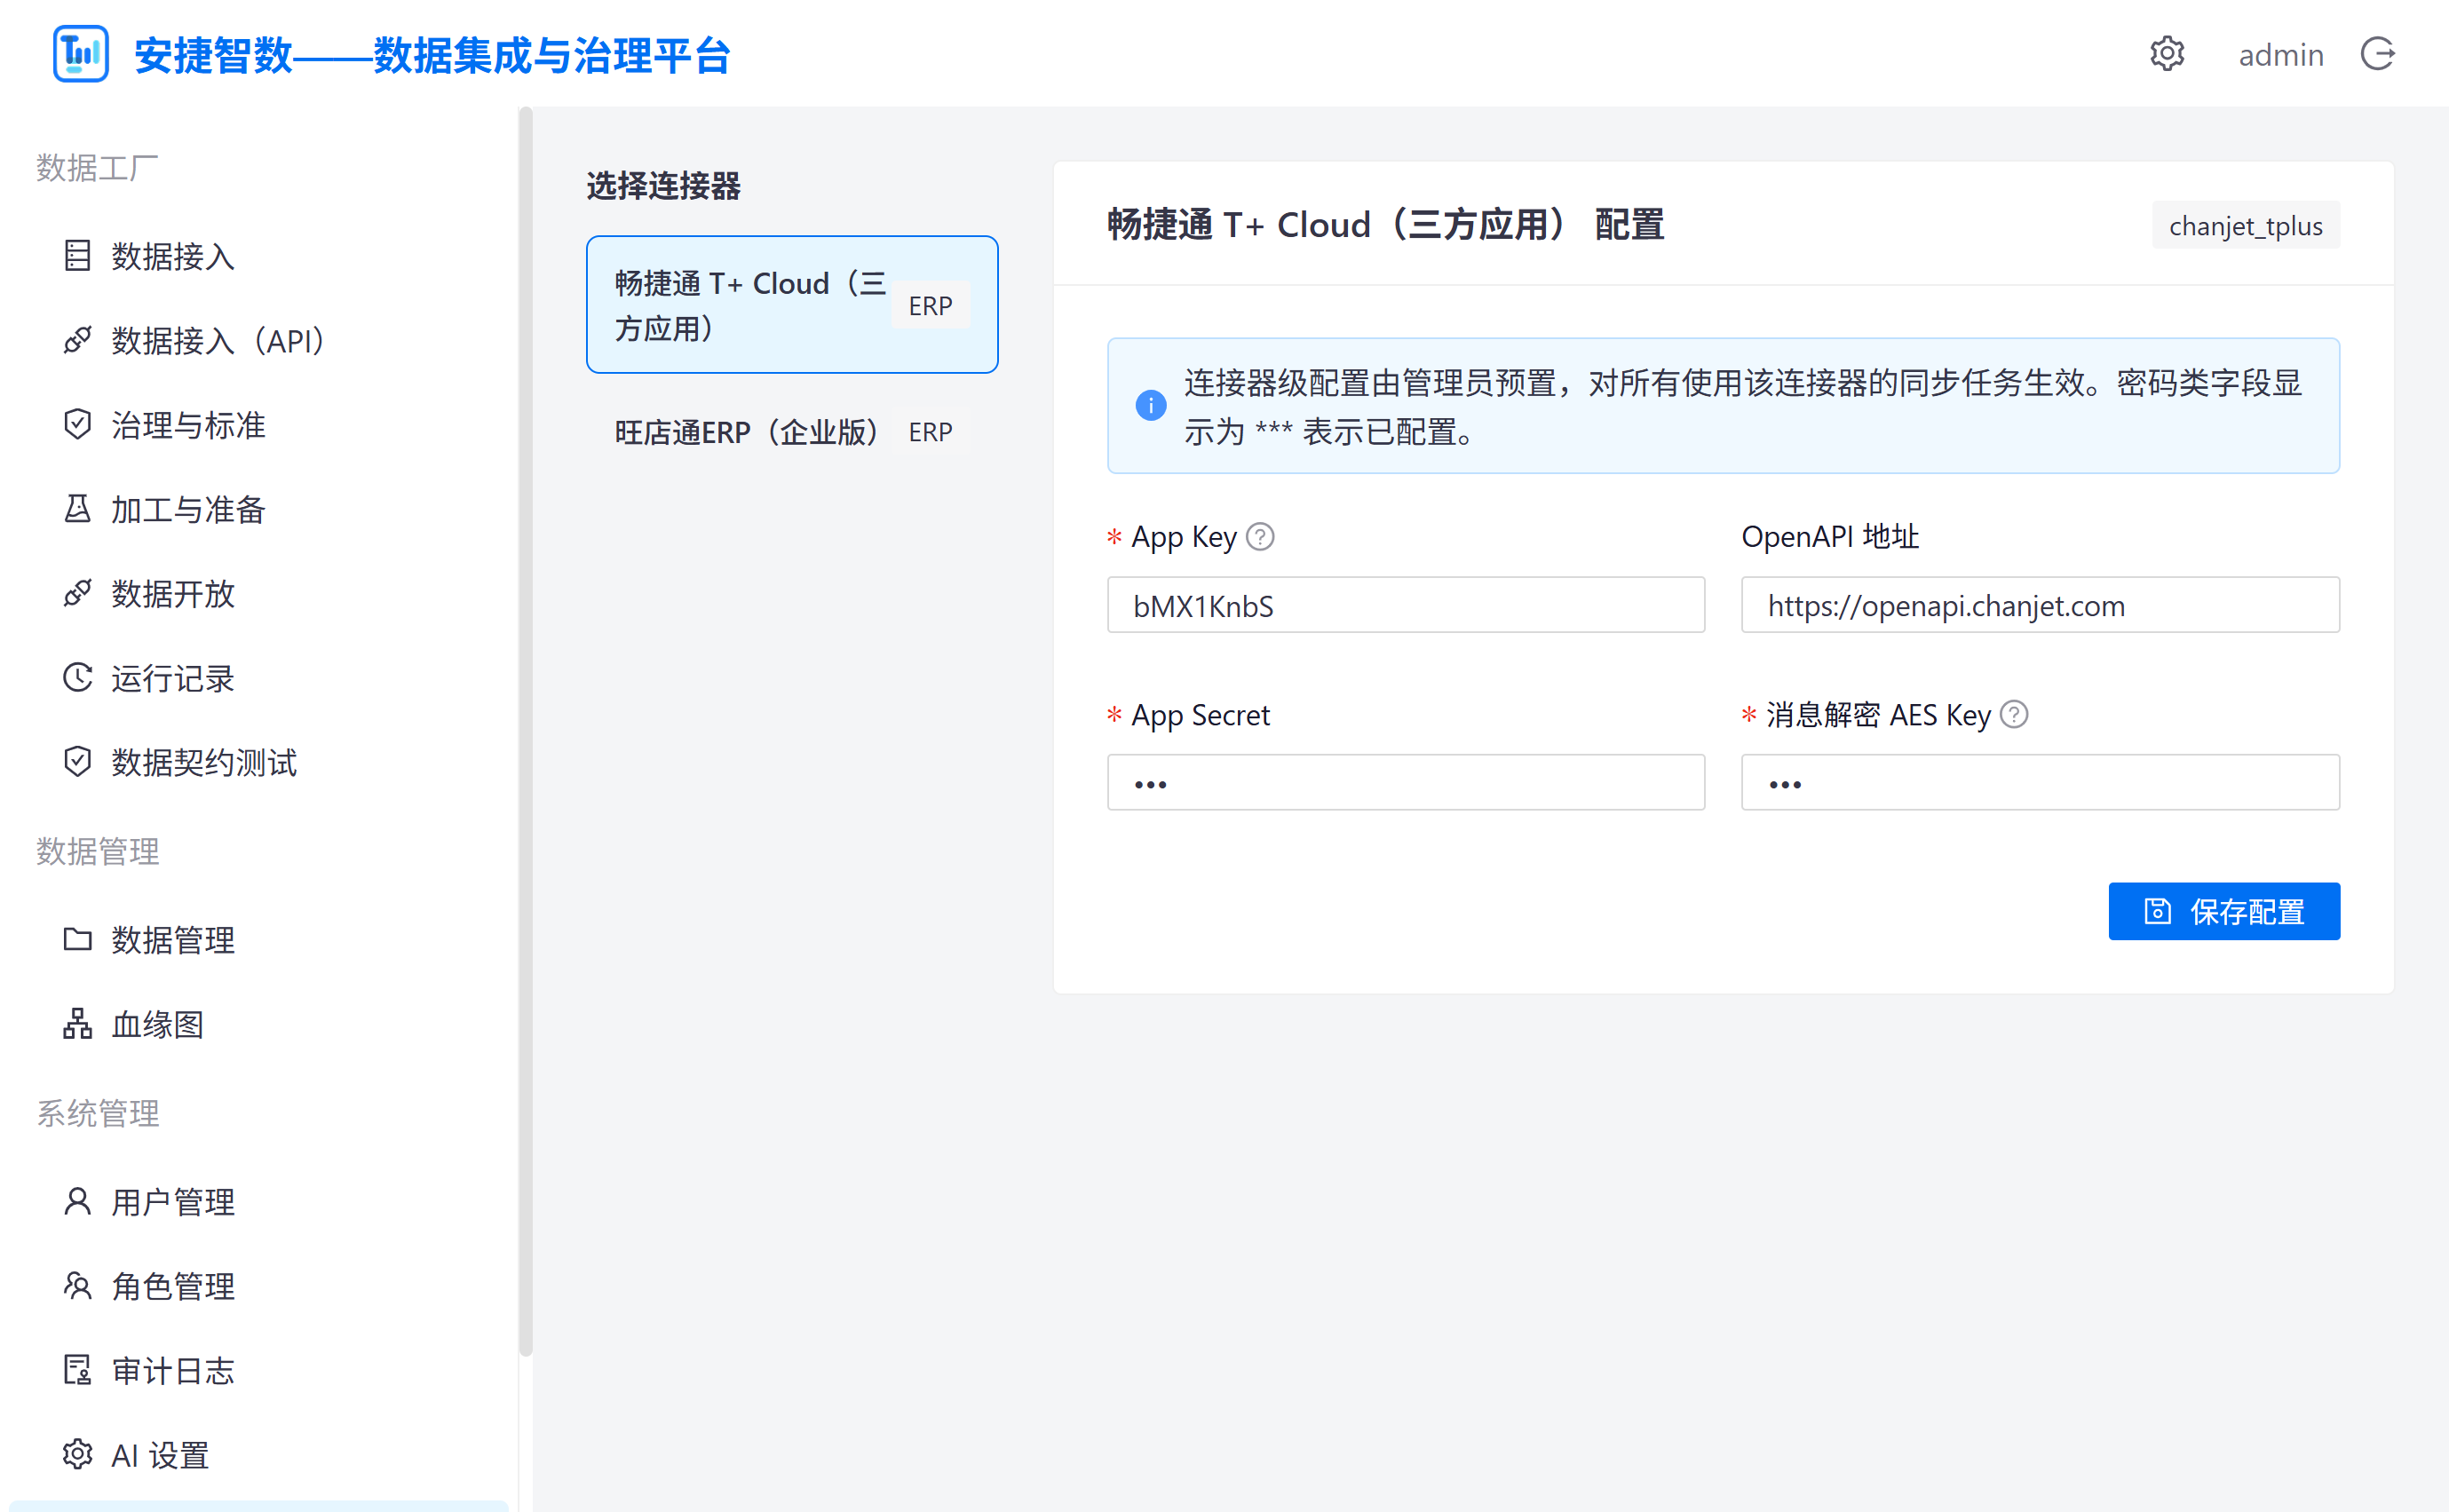The image size is (2449, 1512).
Task: Click the 加工与准备 flask icon
Action: coord(77,509)
